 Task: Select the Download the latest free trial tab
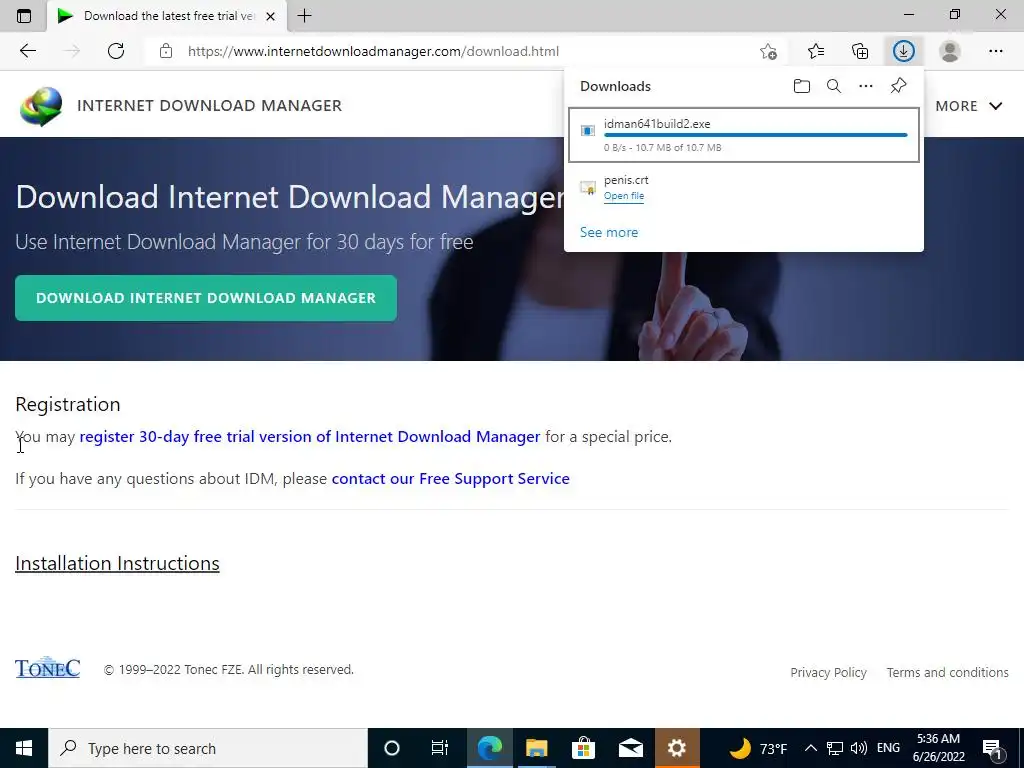coord(167,16)
